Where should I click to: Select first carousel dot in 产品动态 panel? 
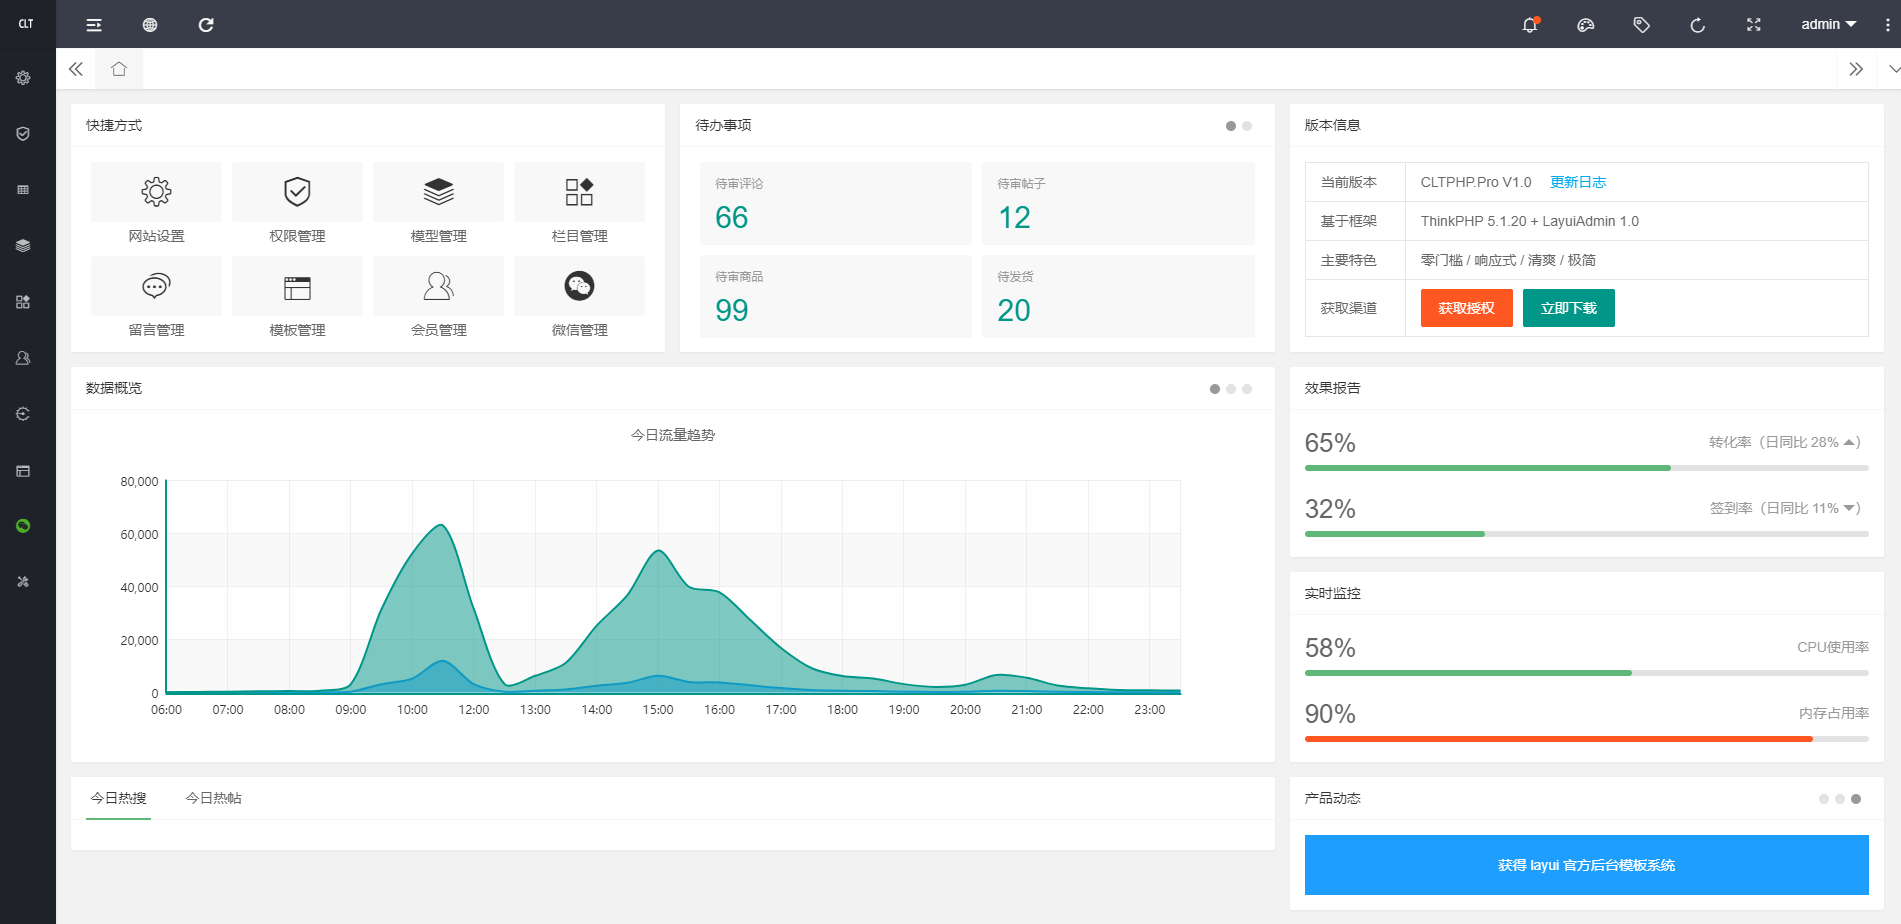(x=1824, y=799)
